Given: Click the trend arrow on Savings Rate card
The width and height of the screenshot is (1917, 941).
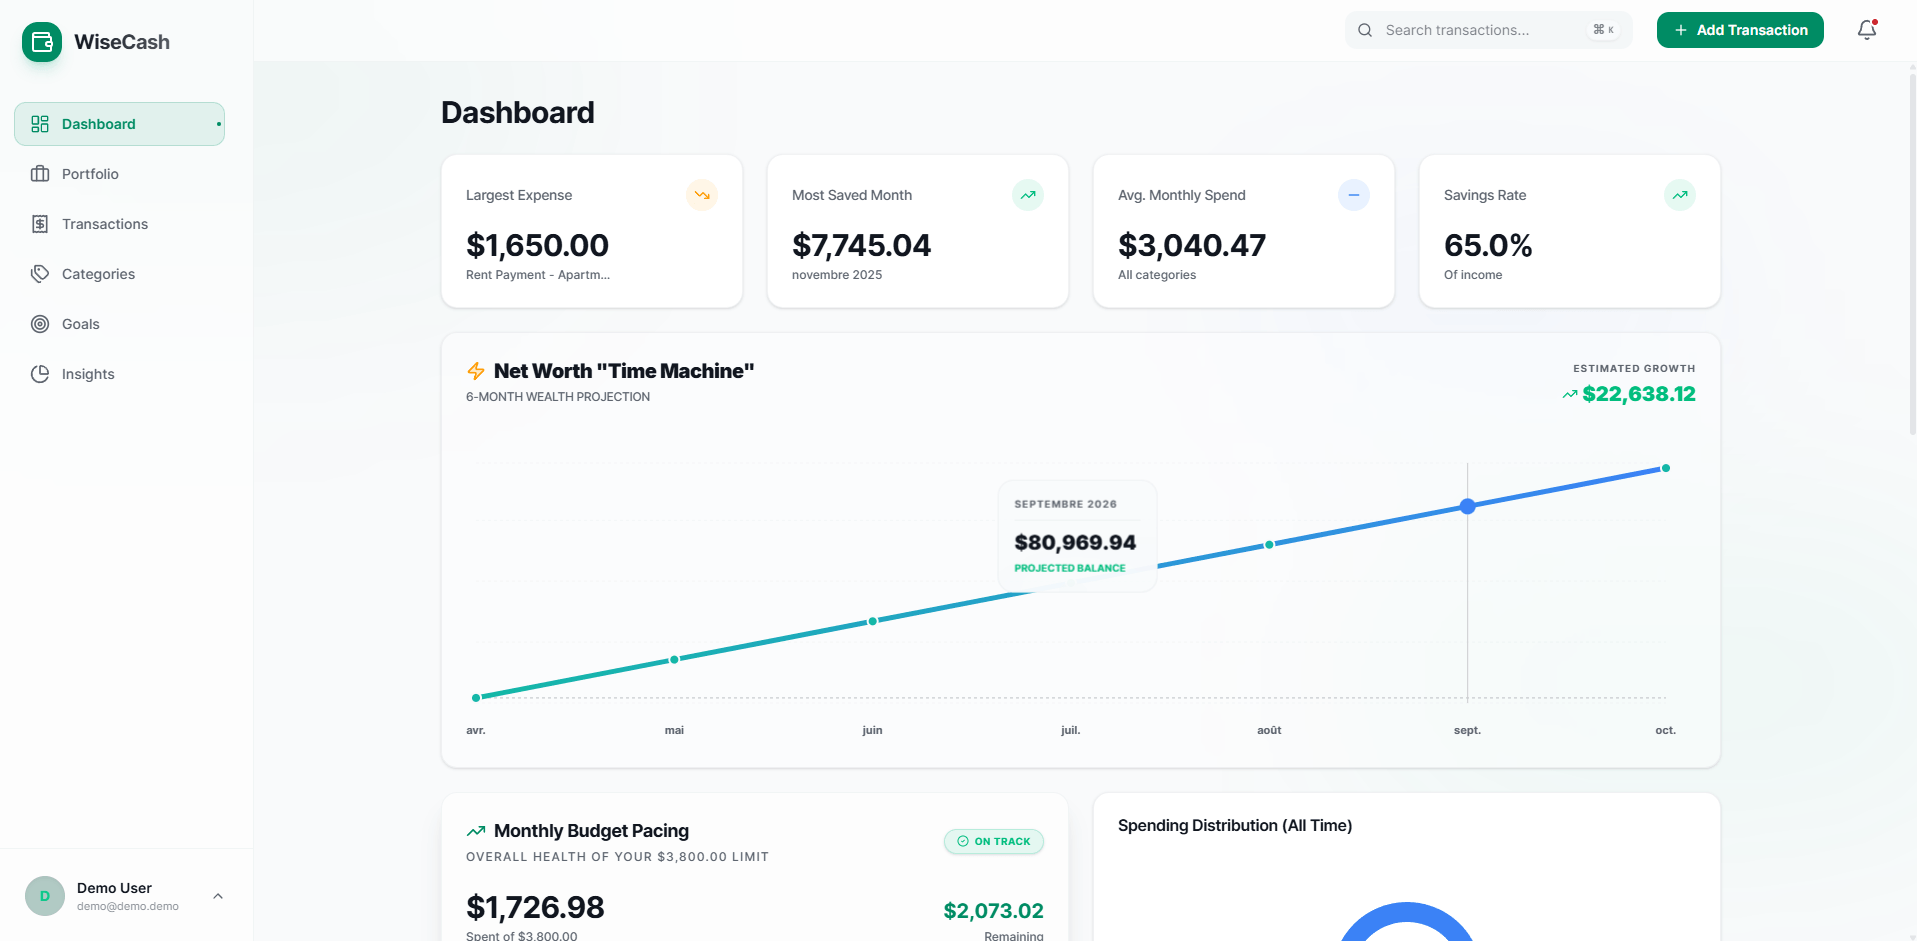Looking at the screenshot, I should 1680,195.
